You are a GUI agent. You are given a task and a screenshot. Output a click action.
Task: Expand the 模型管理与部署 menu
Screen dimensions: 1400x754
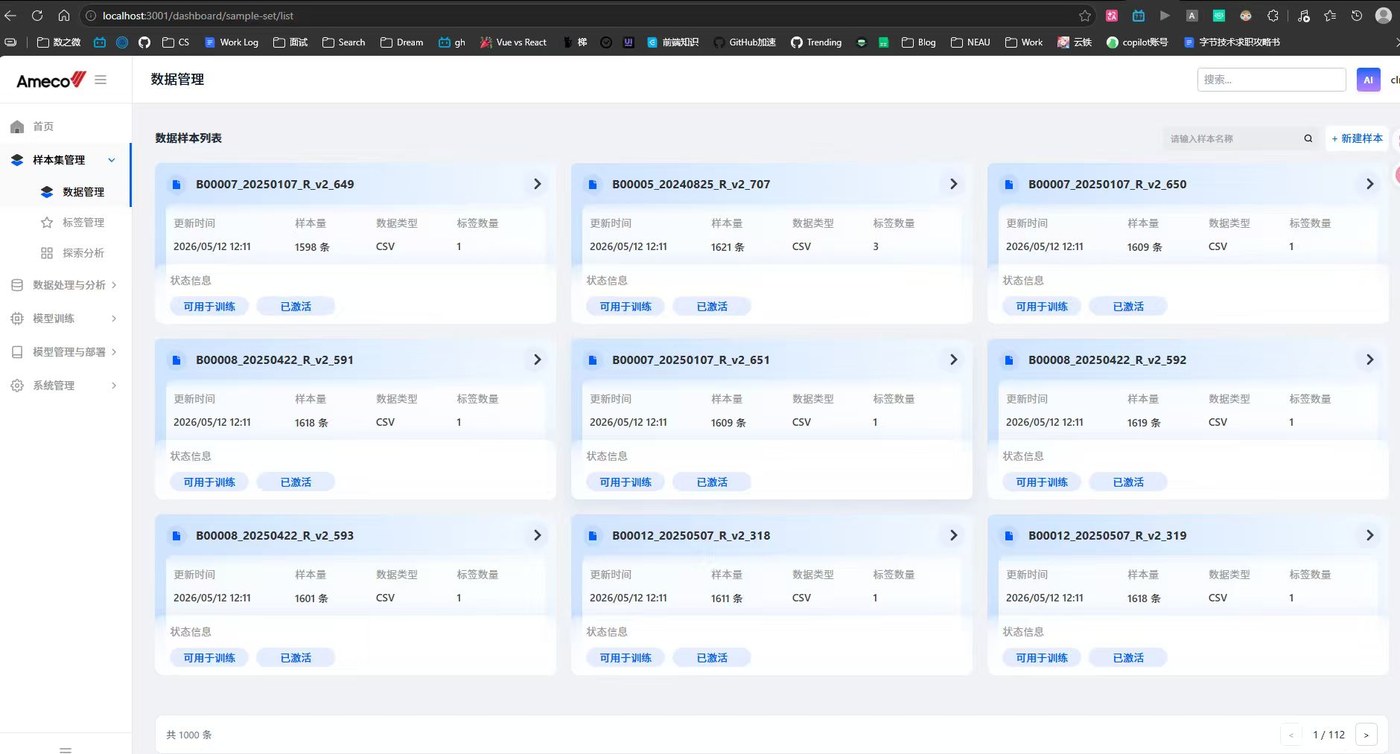[65, 352]
